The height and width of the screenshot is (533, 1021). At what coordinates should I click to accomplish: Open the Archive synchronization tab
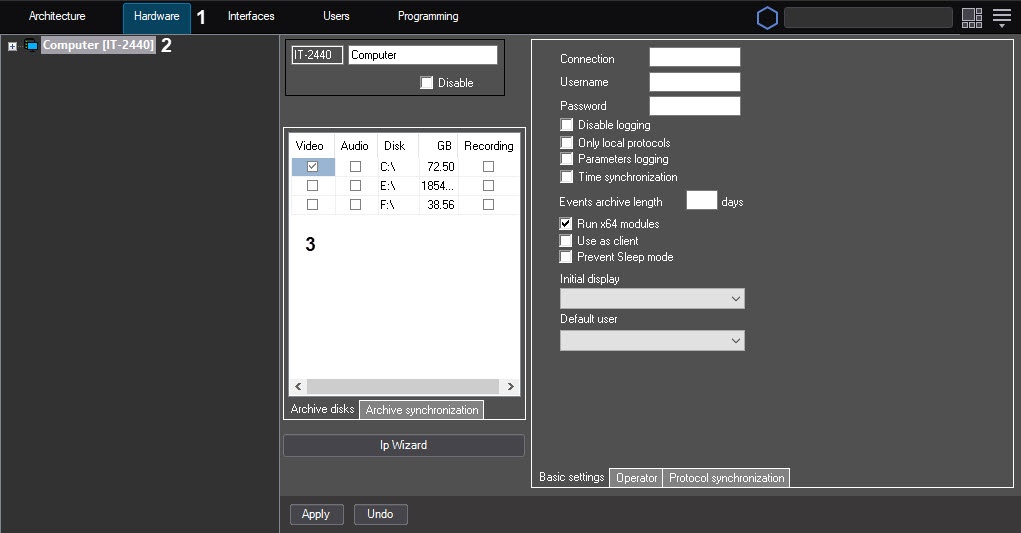point(421,410)
